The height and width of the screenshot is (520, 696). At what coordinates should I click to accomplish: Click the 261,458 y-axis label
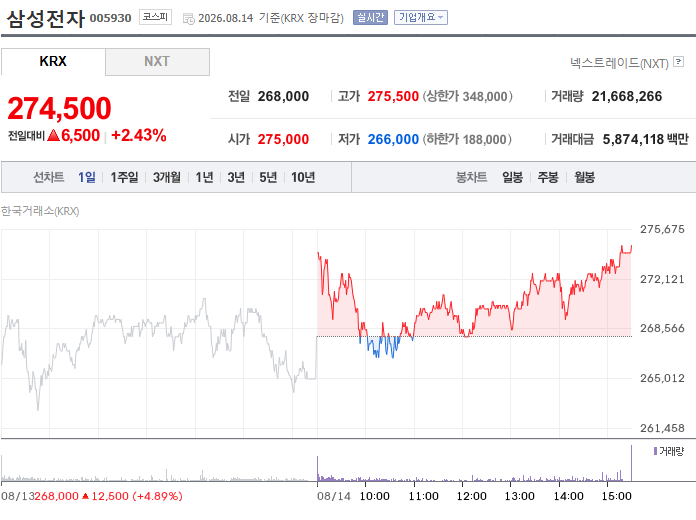662,428
